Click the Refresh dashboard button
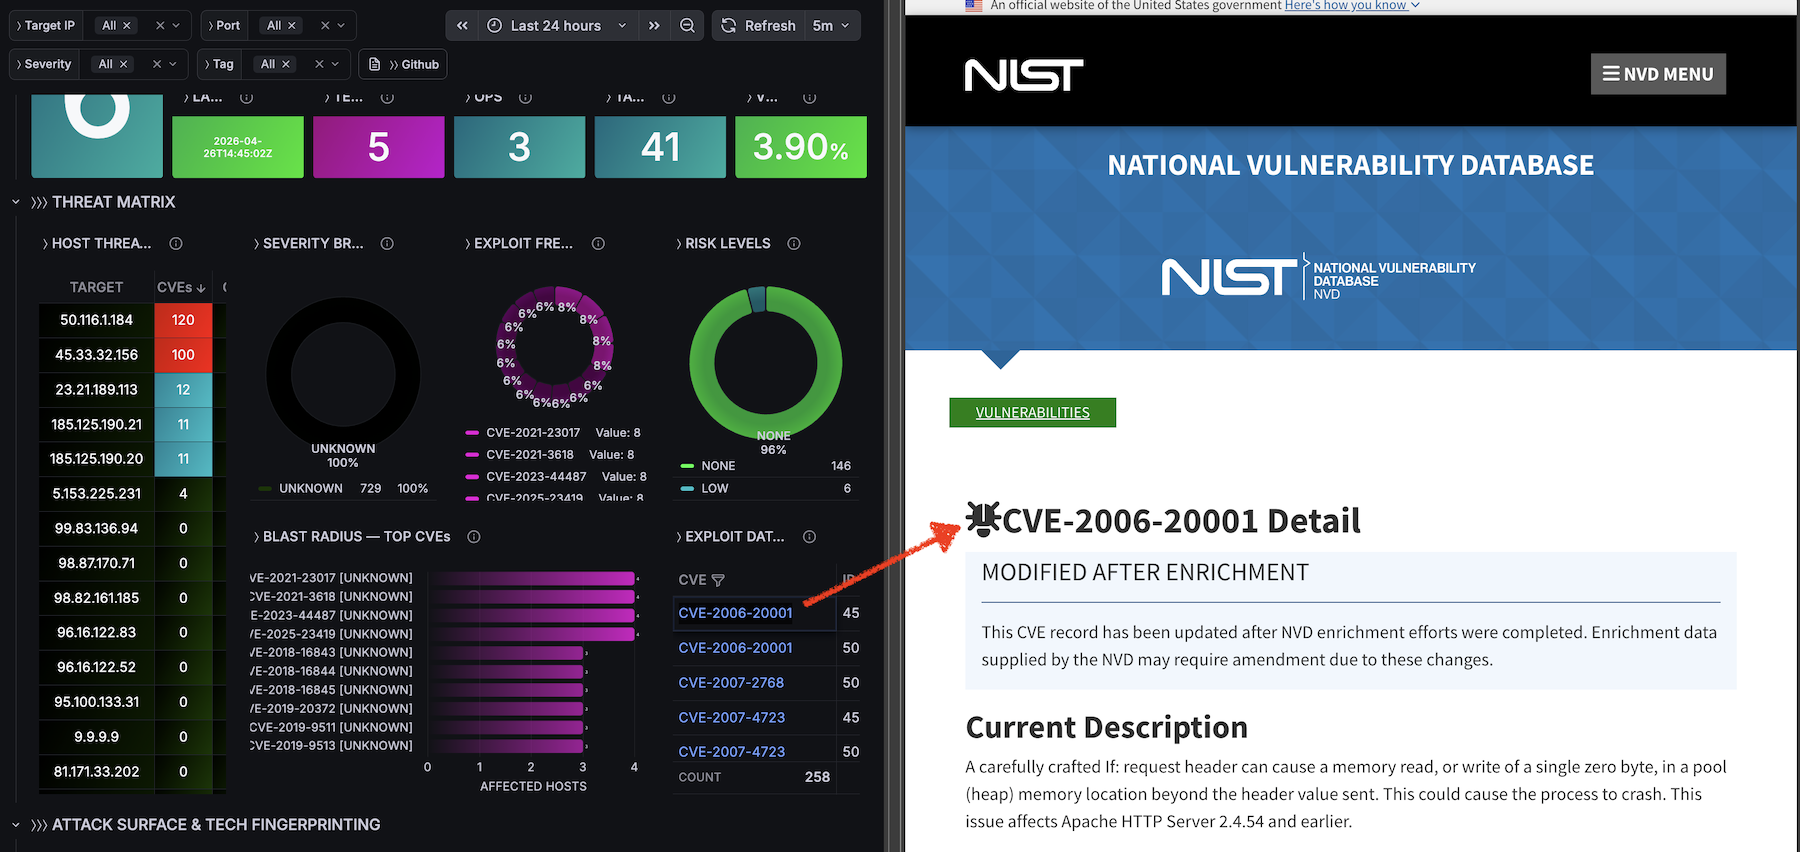 point(759,26)
